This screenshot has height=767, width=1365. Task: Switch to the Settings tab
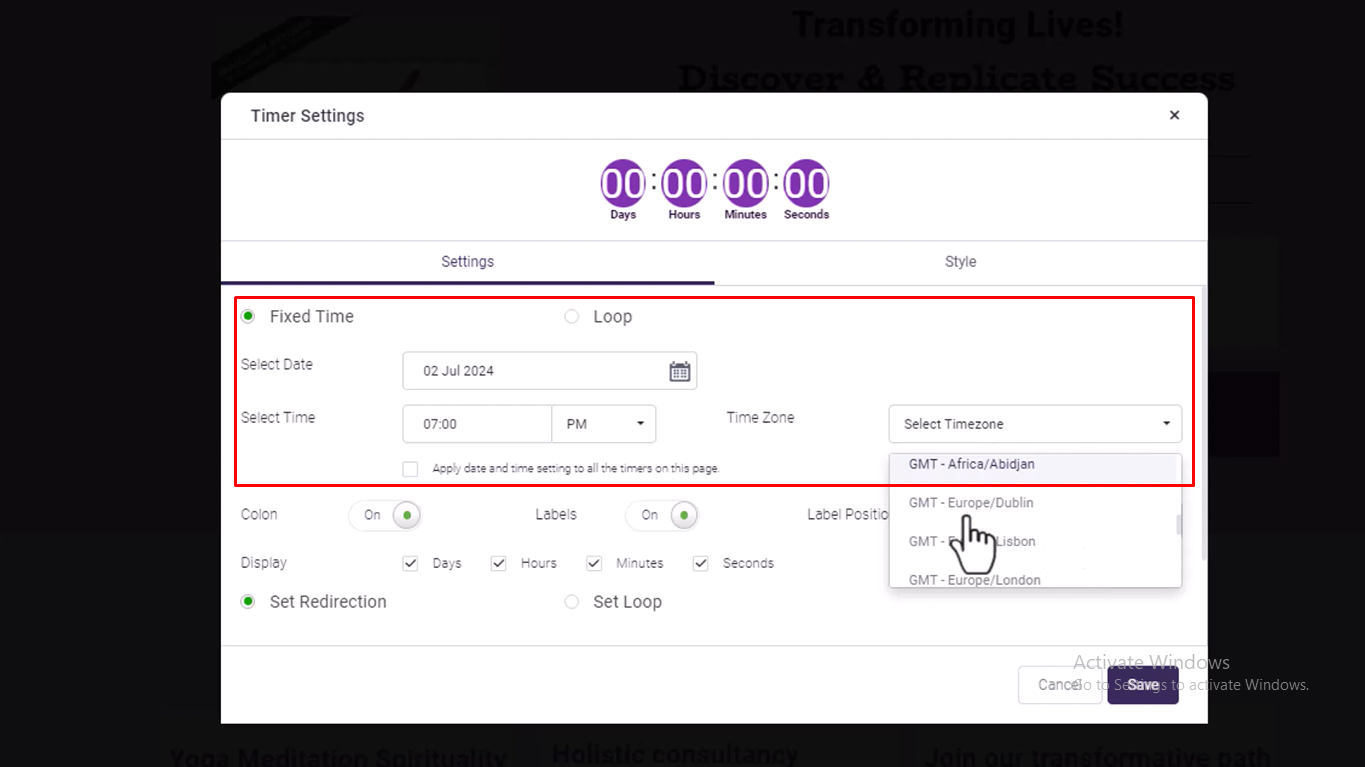point(468,262)
